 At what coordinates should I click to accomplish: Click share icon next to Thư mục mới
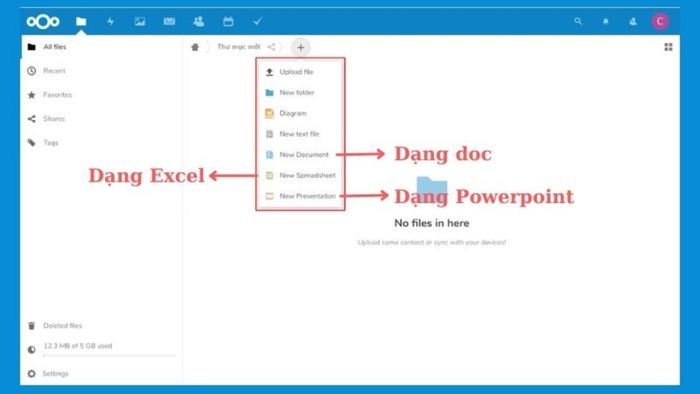[271, 47]
